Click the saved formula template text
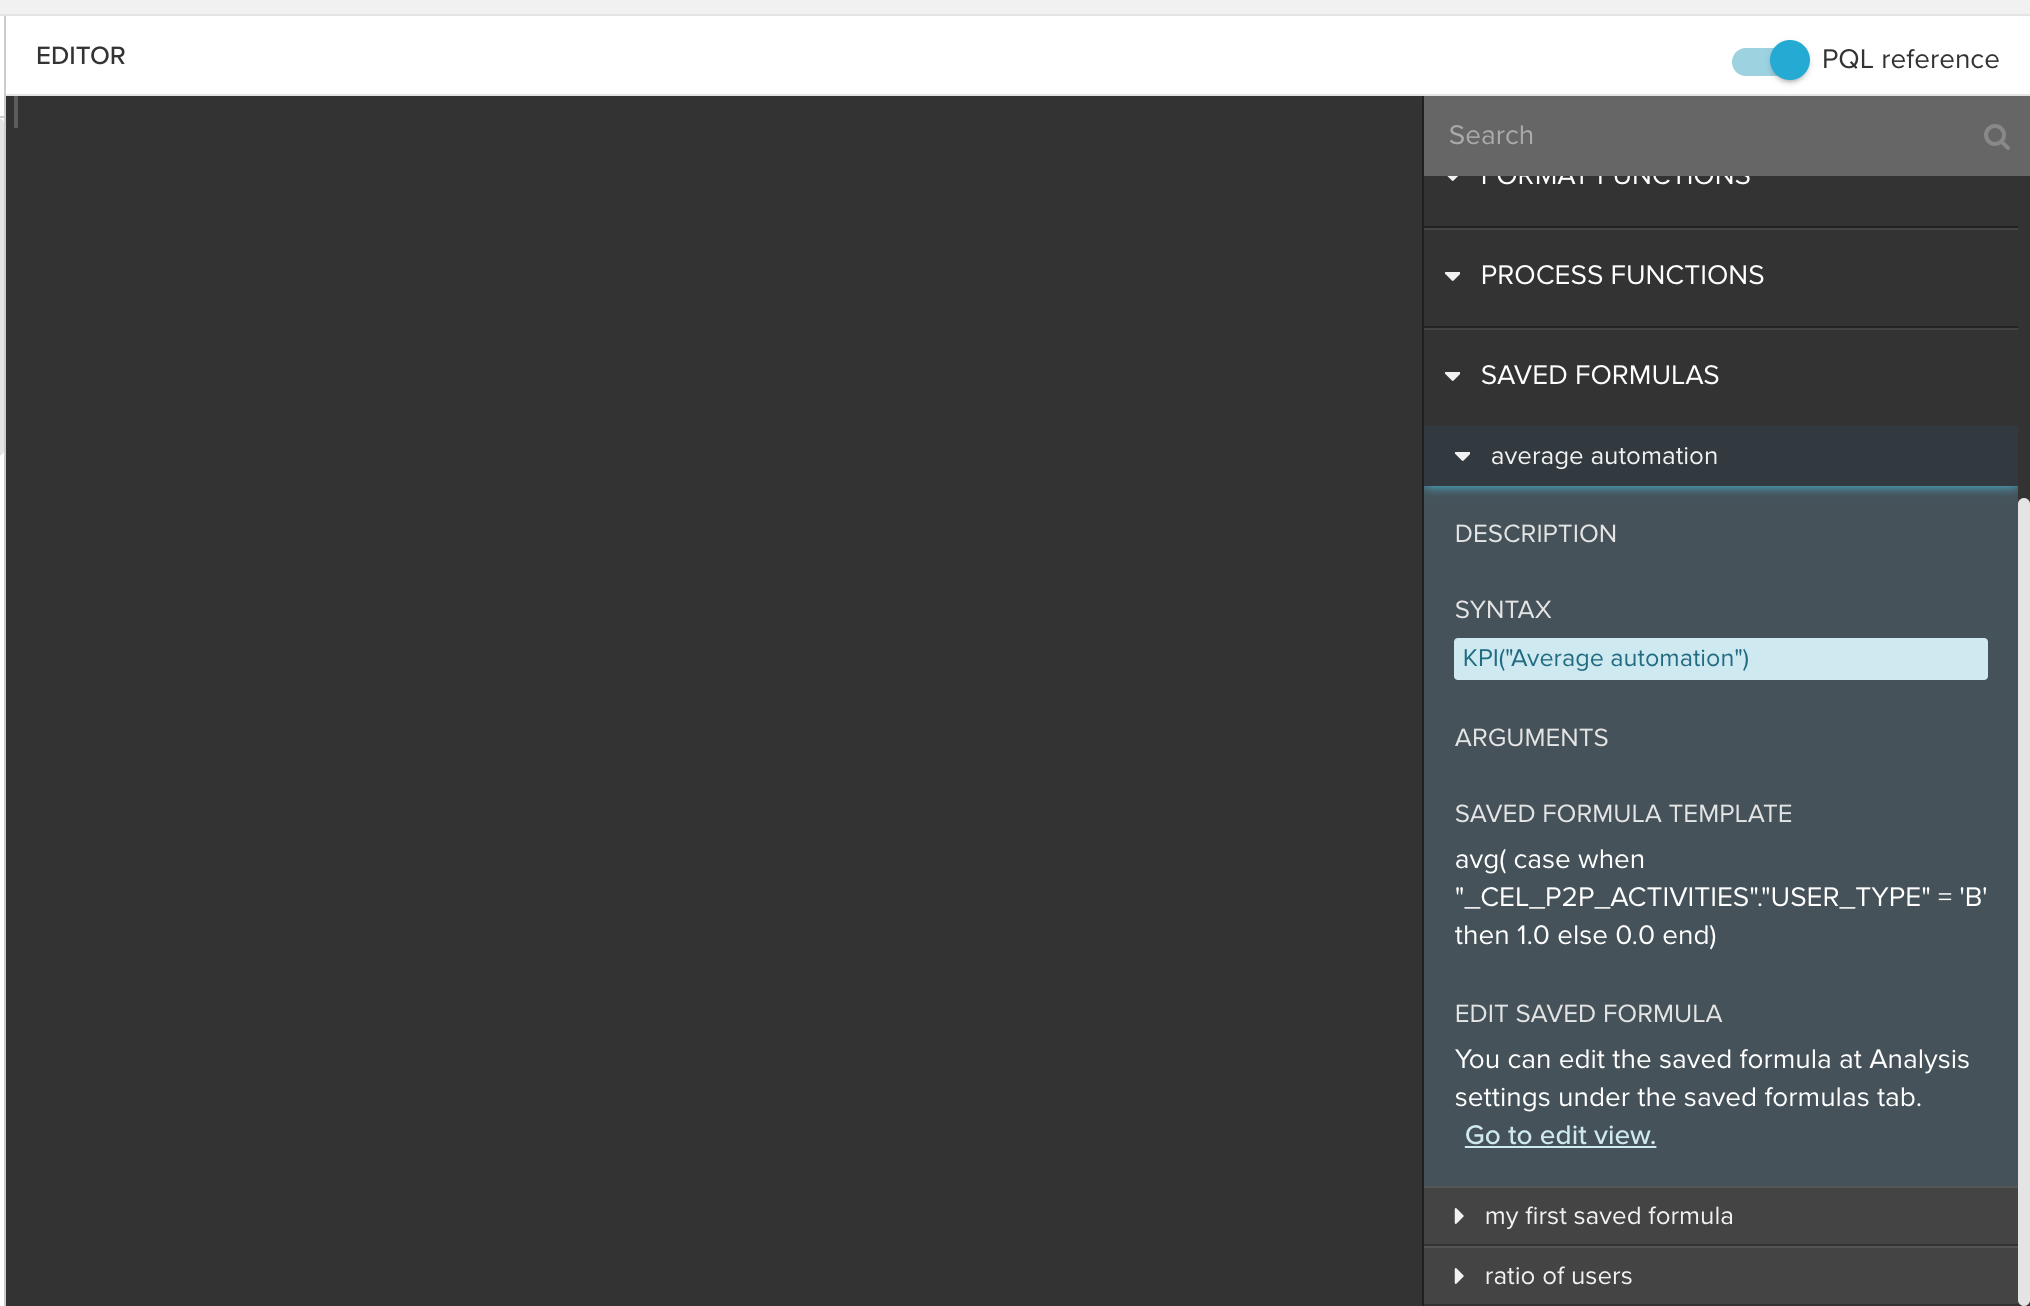 pyautogui.click(x=1720, y=897)
